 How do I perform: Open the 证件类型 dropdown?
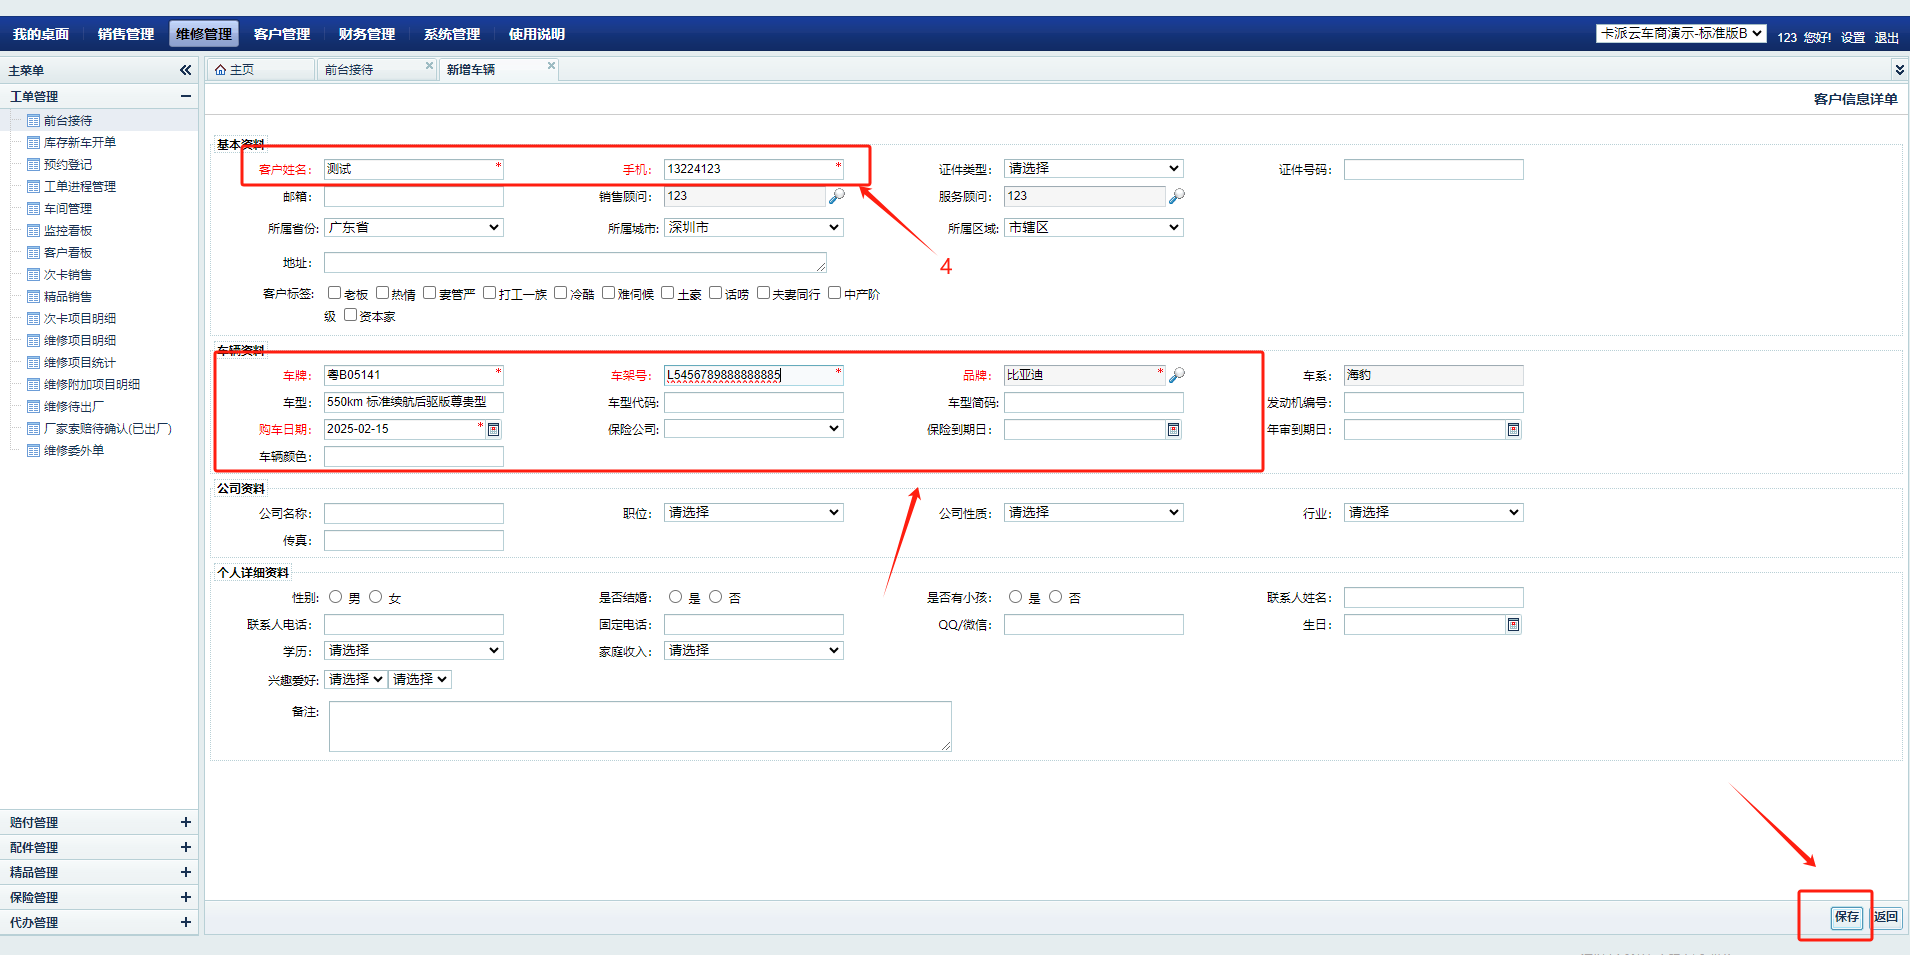(1093, 169)
